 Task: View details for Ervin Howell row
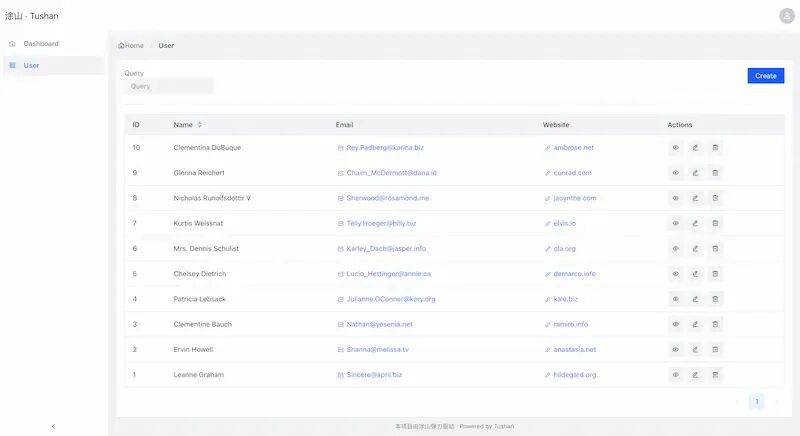(x=676, y=350)
